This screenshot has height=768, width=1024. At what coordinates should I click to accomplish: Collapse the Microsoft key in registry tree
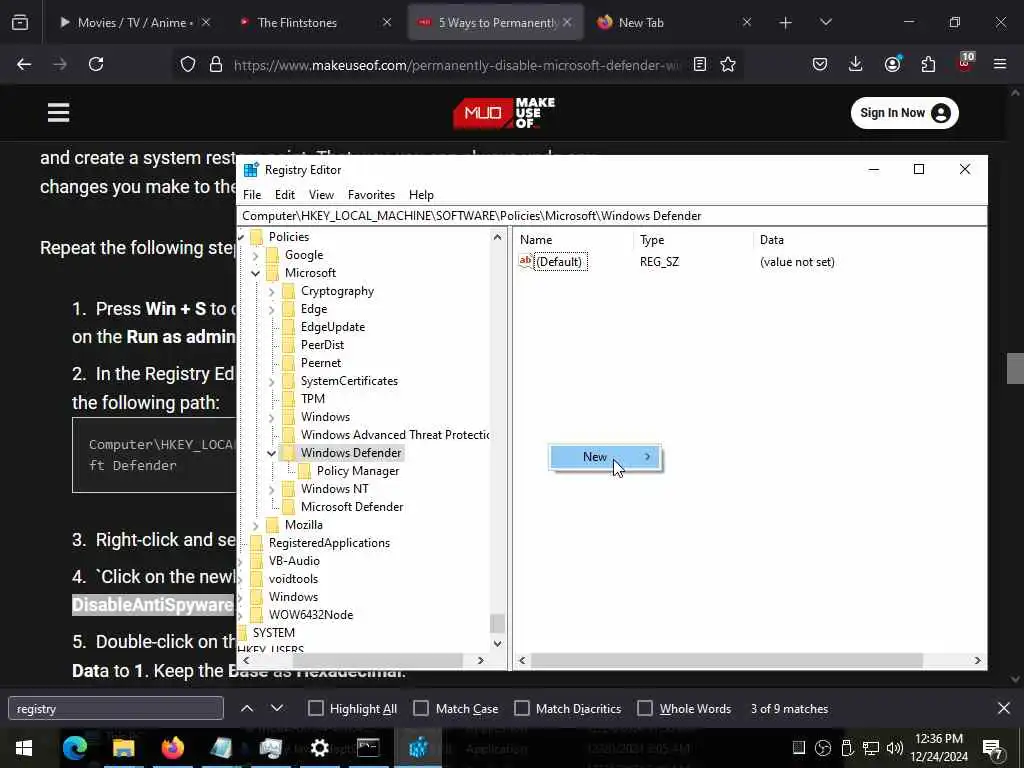[255, 273]
